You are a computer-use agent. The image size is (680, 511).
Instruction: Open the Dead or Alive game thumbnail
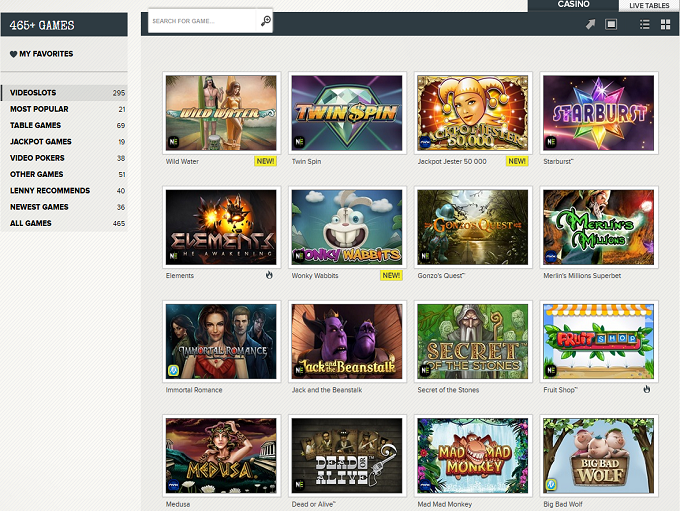347,455
